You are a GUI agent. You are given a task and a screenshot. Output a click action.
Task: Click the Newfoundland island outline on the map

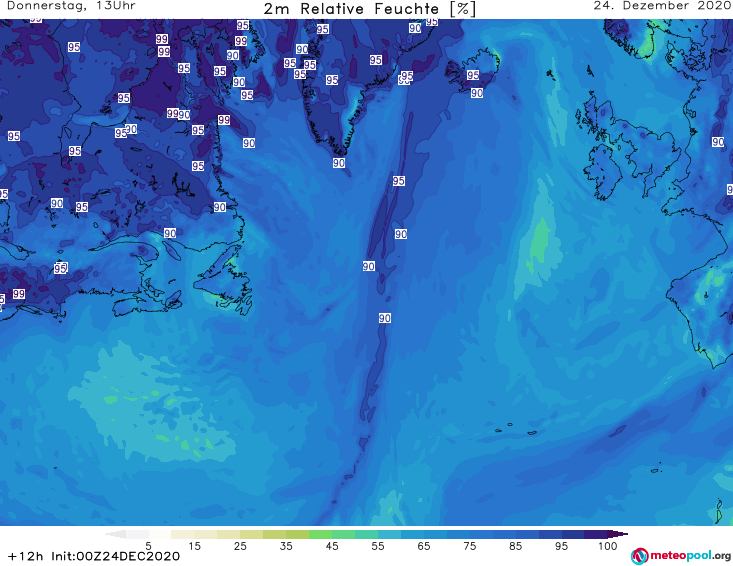tap(224, 283)
